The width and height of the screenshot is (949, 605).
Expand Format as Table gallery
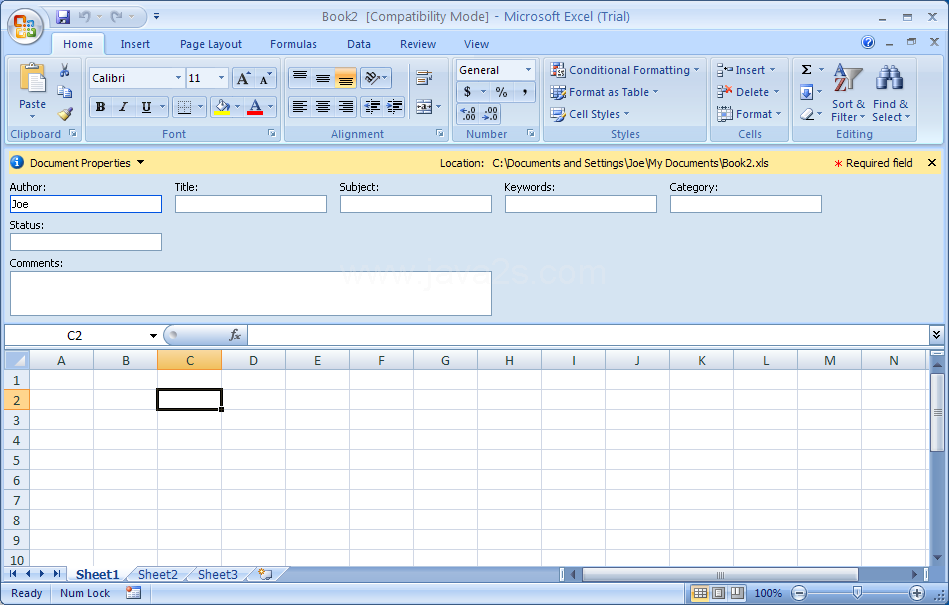[604, 92]
